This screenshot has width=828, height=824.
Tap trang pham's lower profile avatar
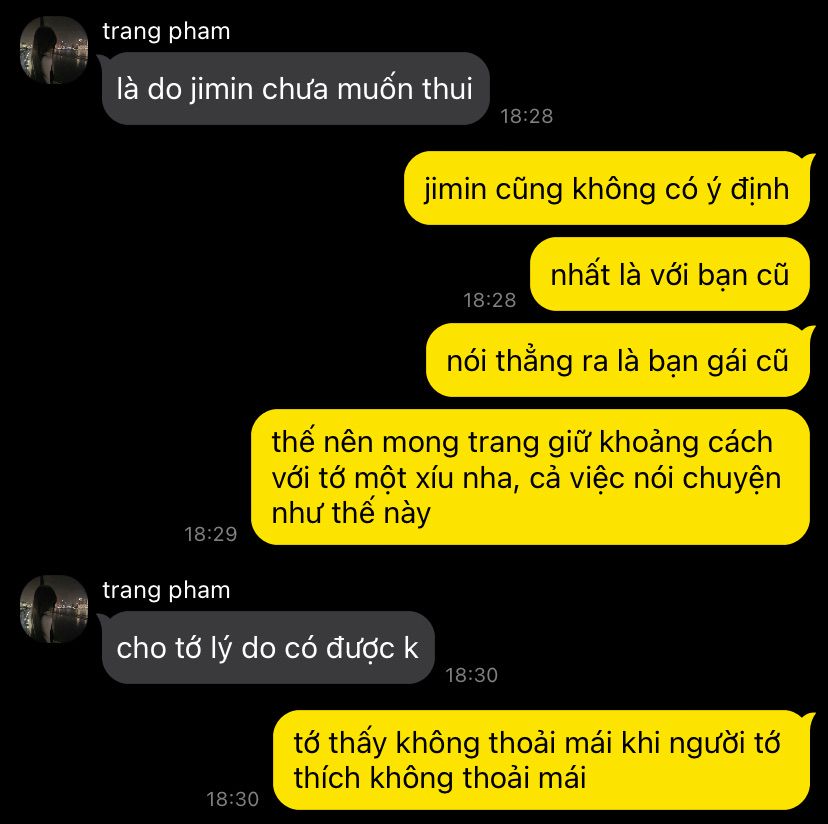(x=53, y=609)
